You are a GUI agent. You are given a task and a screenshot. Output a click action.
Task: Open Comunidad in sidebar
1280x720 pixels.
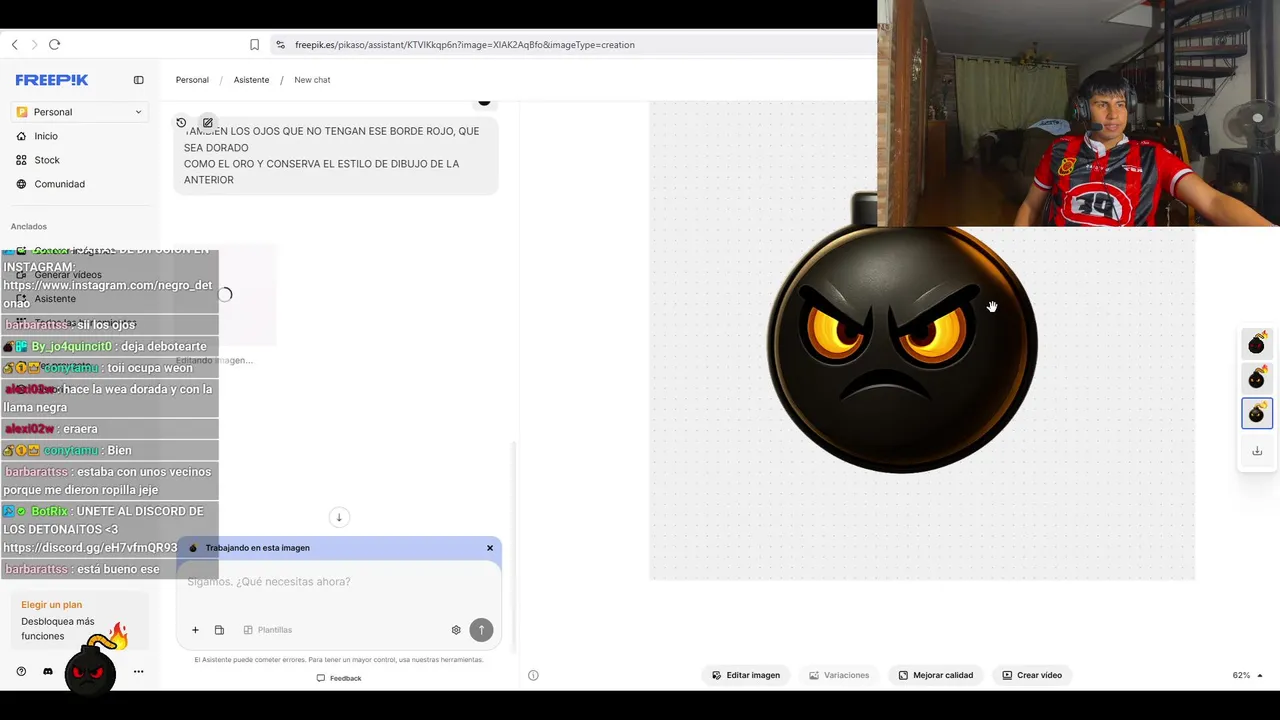(59, 184)
